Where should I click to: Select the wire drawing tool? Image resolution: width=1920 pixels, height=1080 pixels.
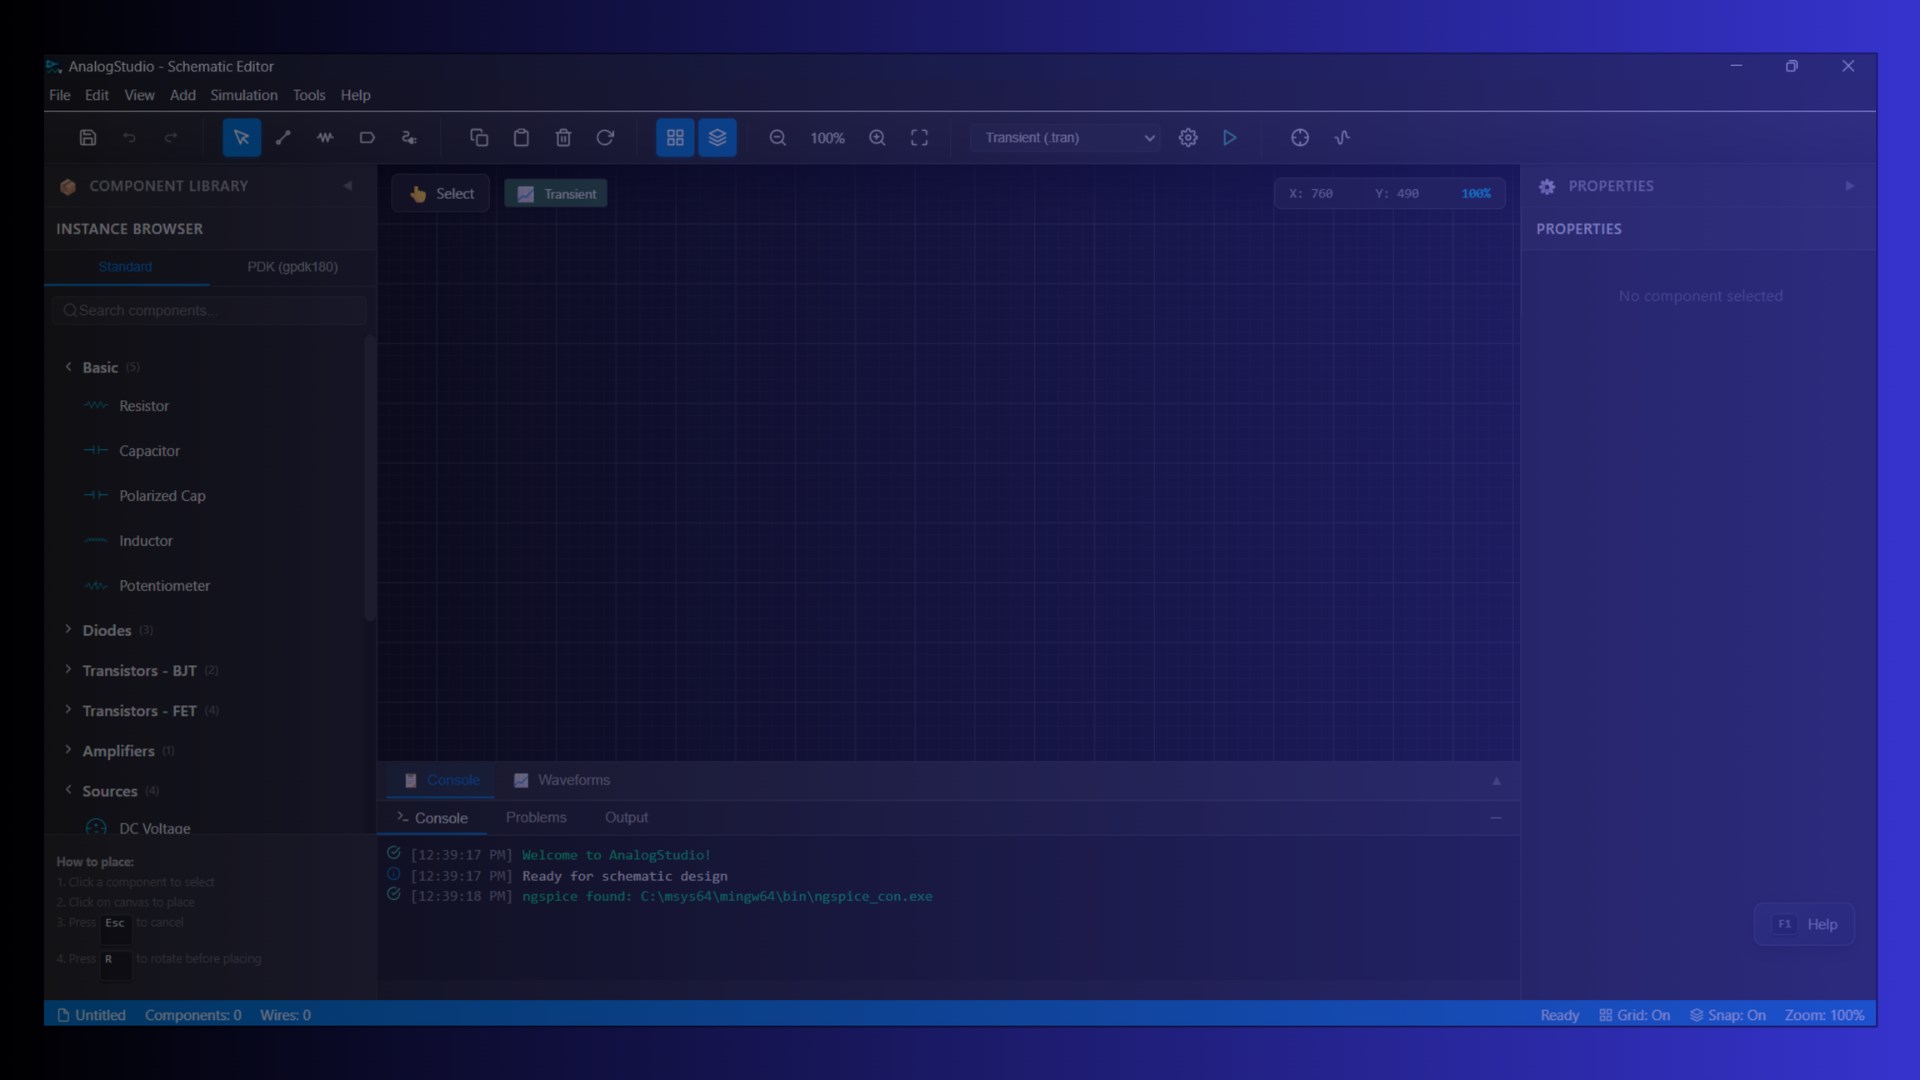(283, 138)
